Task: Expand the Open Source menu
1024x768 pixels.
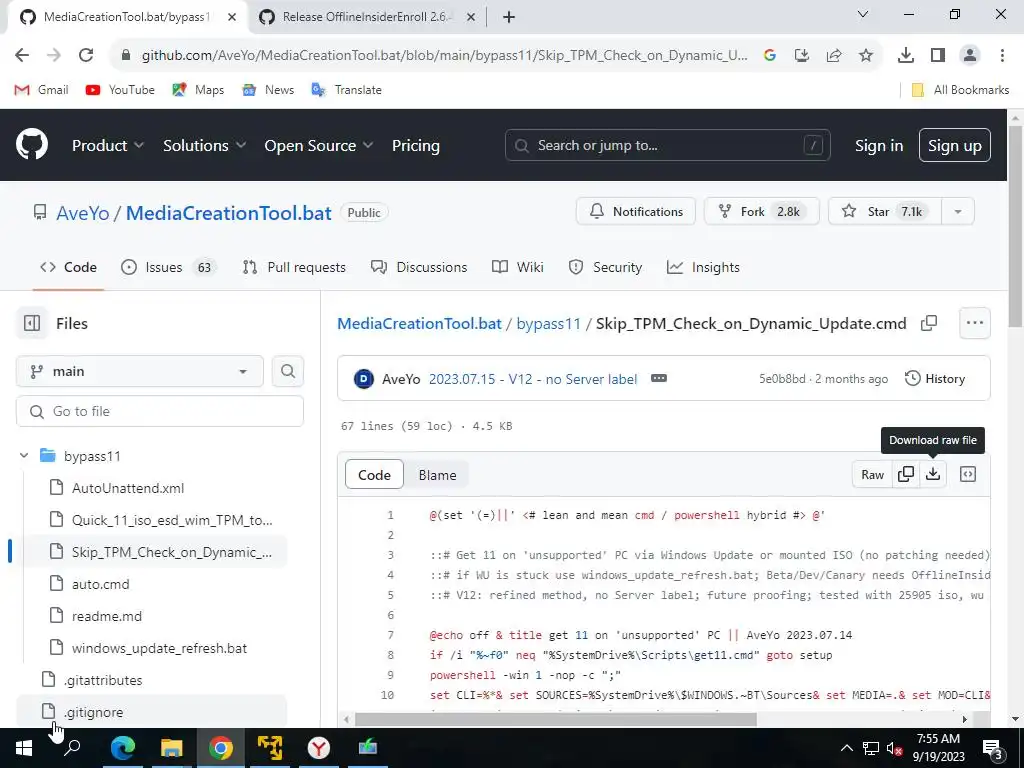Action: (319, 146)
